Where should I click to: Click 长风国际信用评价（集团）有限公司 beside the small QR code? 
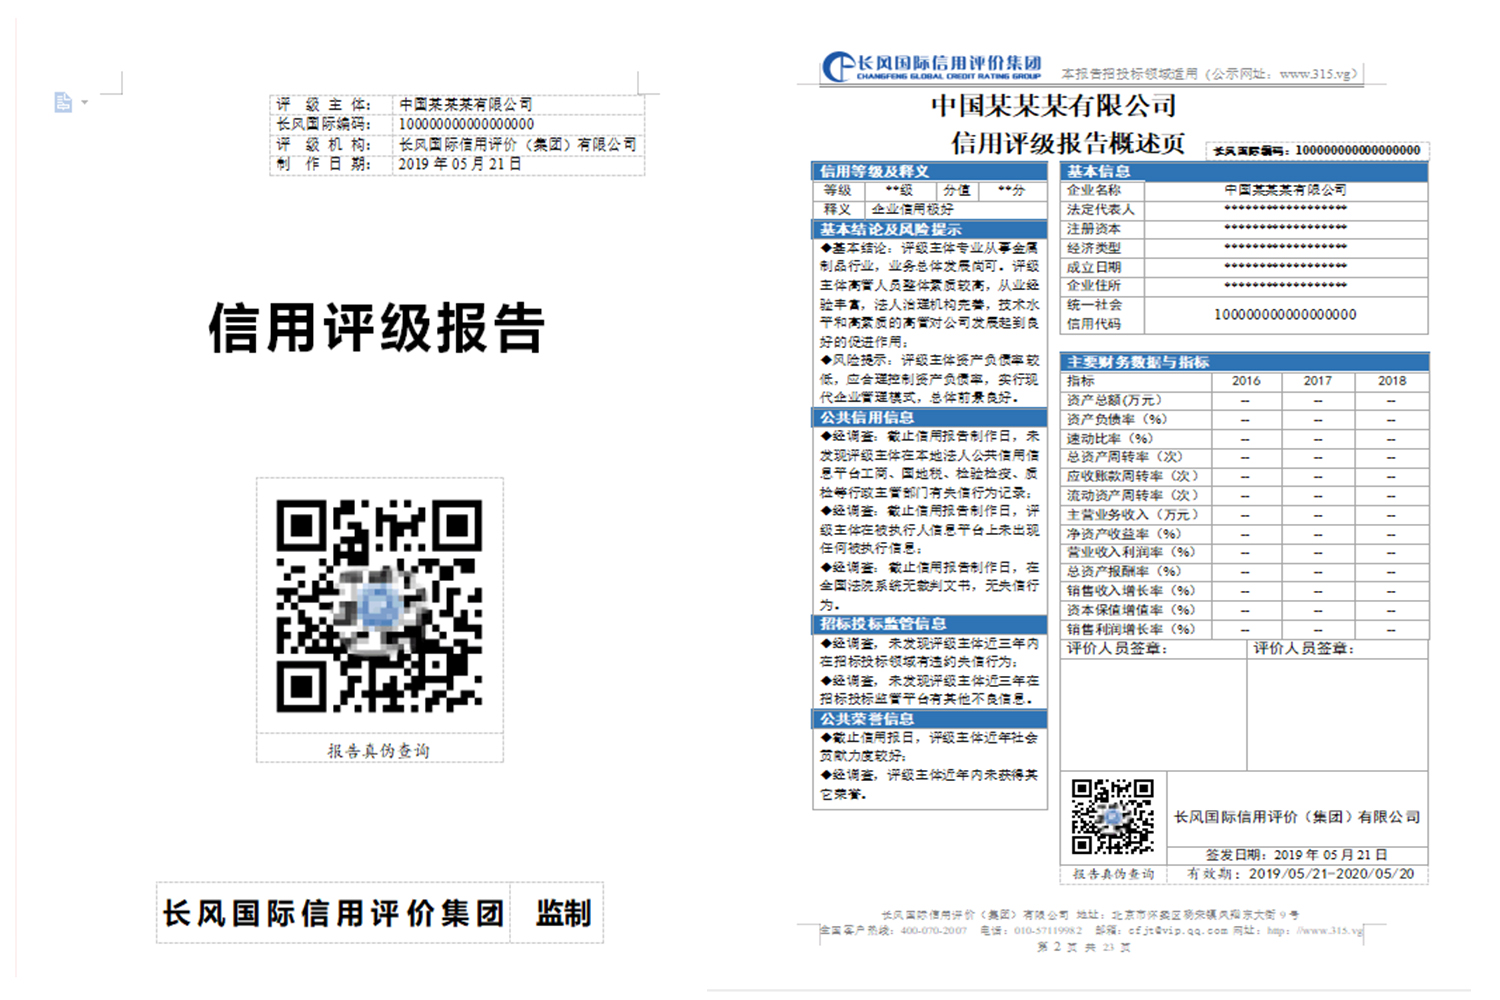coord(1297,817)
